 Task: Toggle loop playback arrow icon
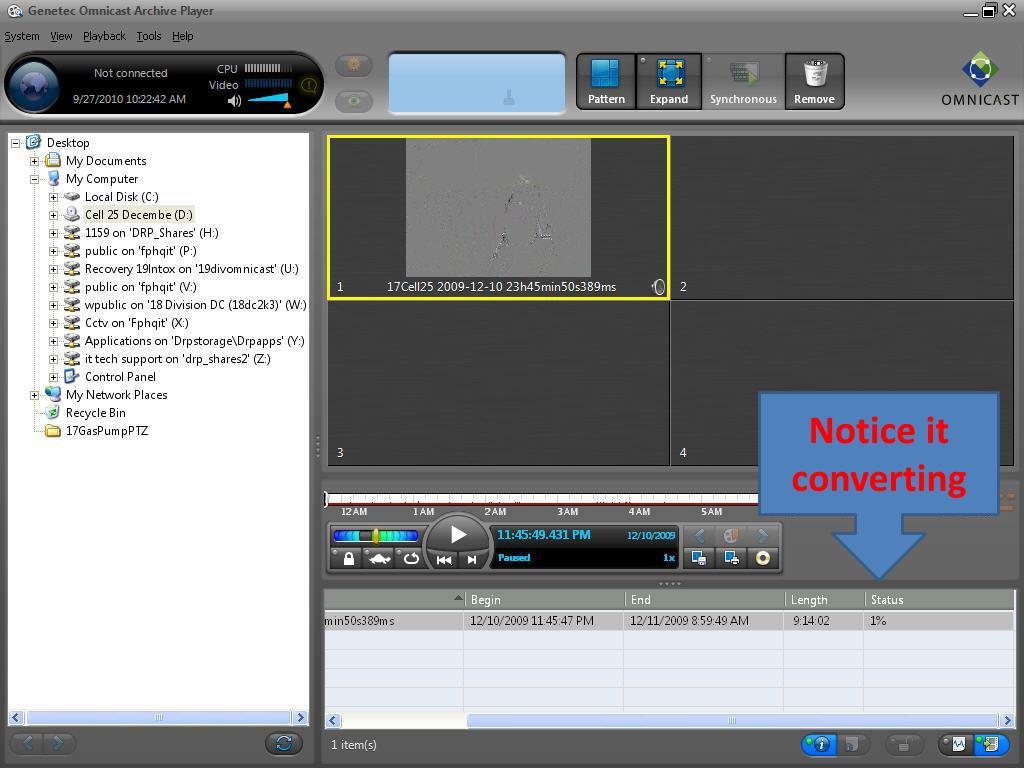(x=411, y=559)
